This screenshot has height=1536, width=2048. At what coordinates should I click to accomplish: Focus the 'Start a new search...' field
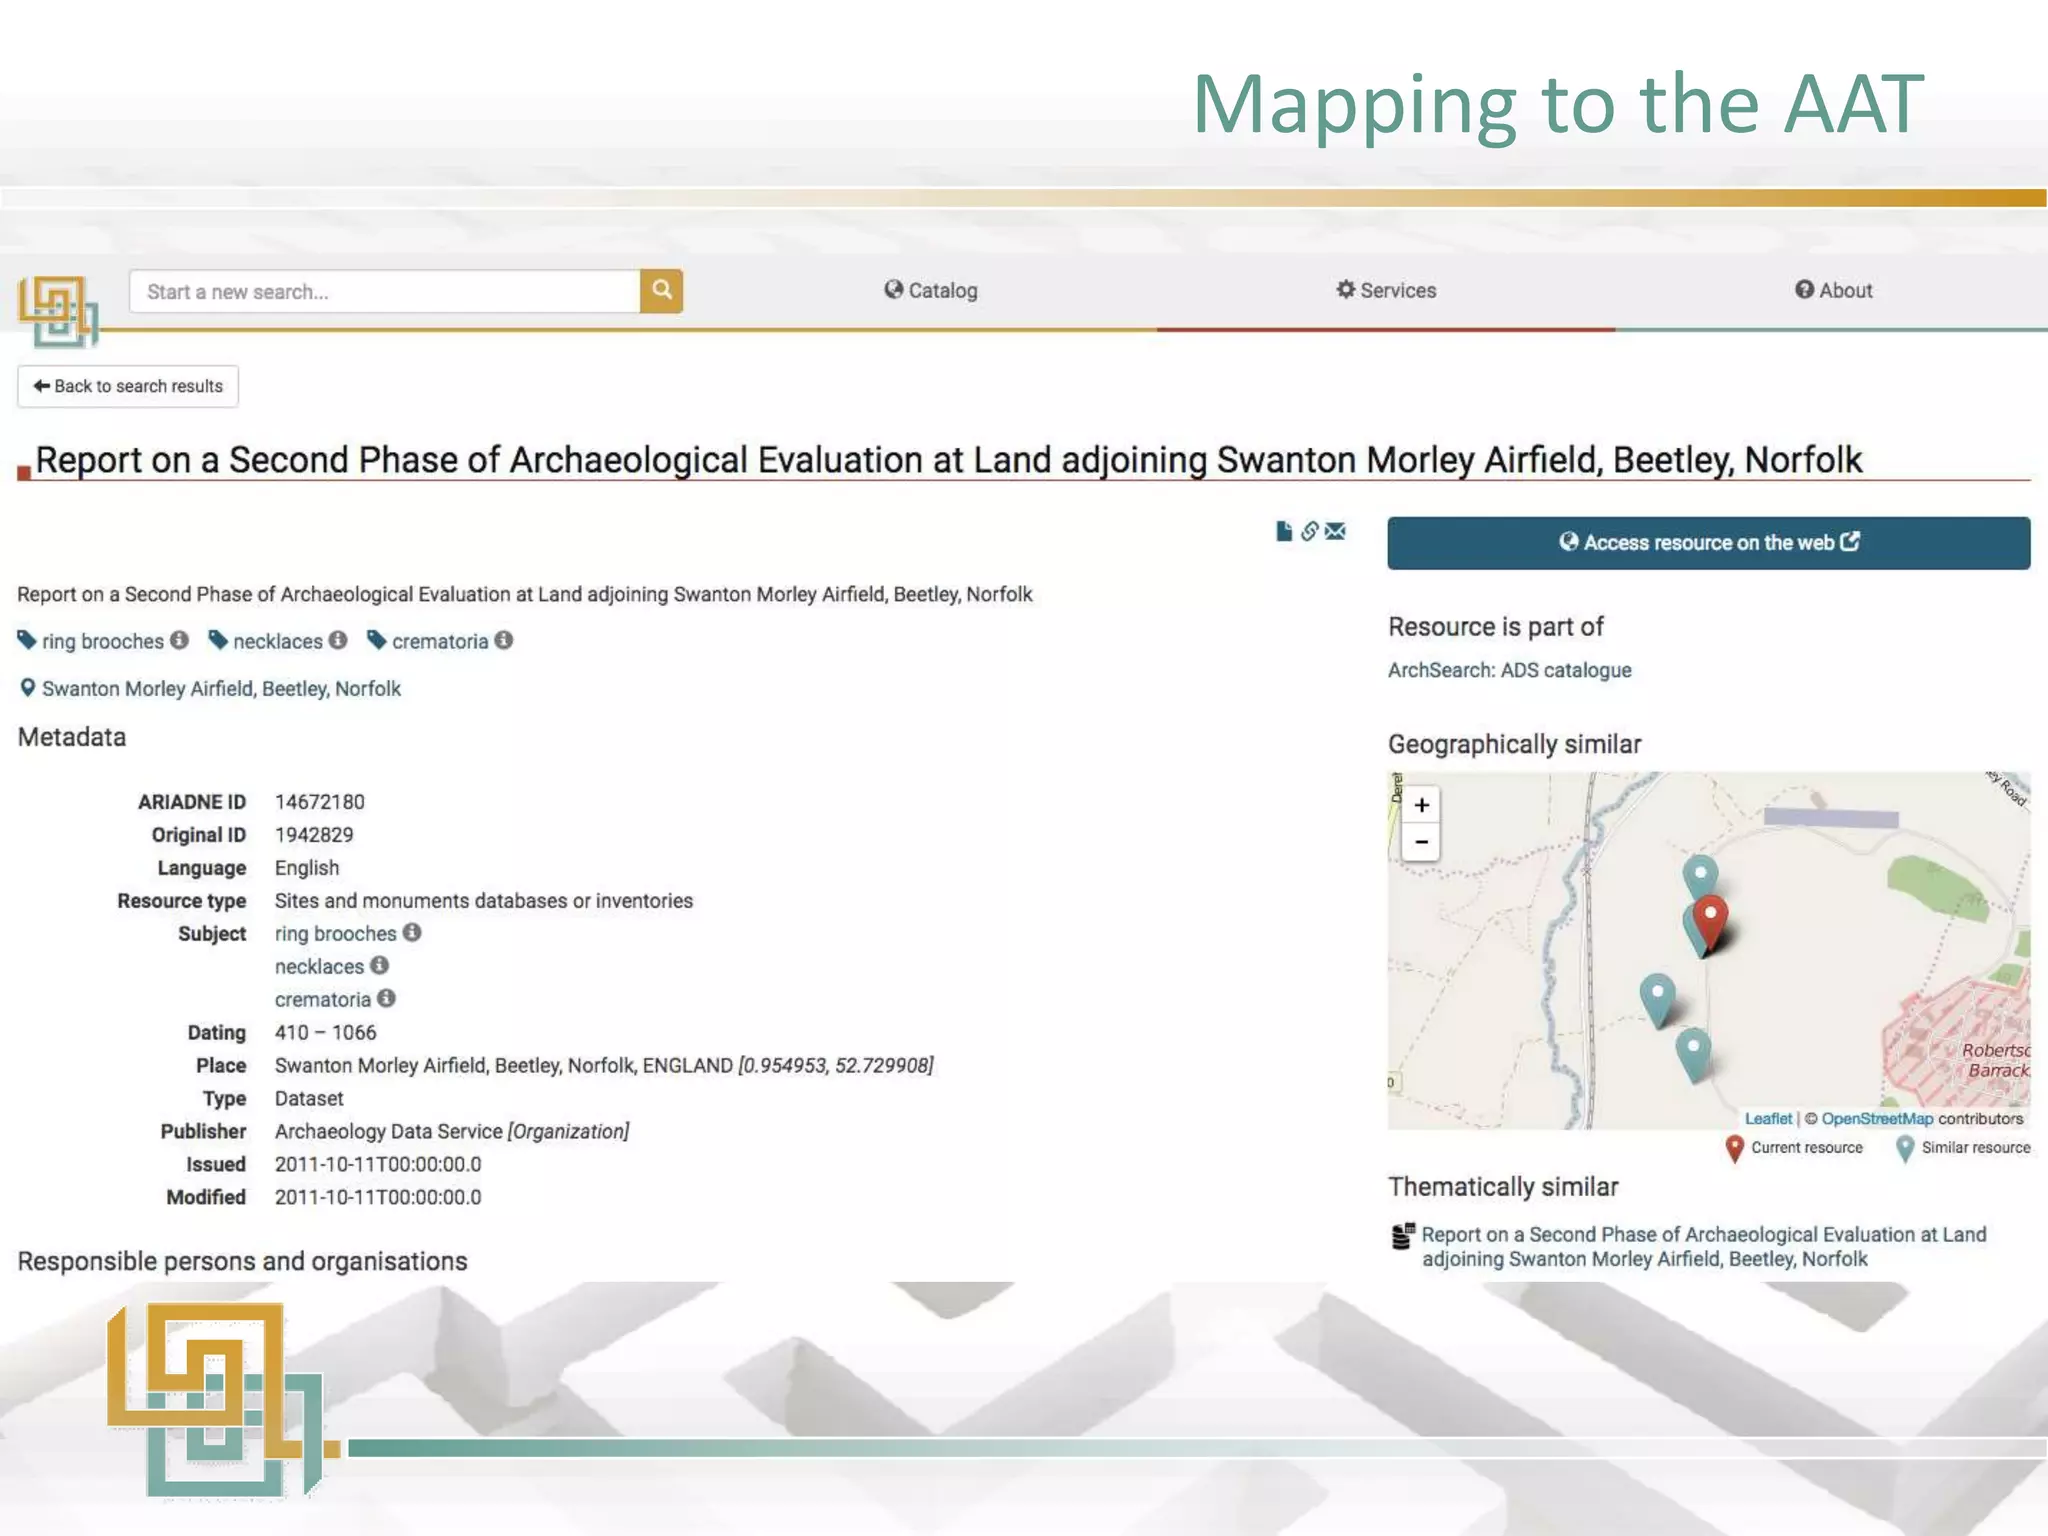pyautogui.click(x=385, y=291)
